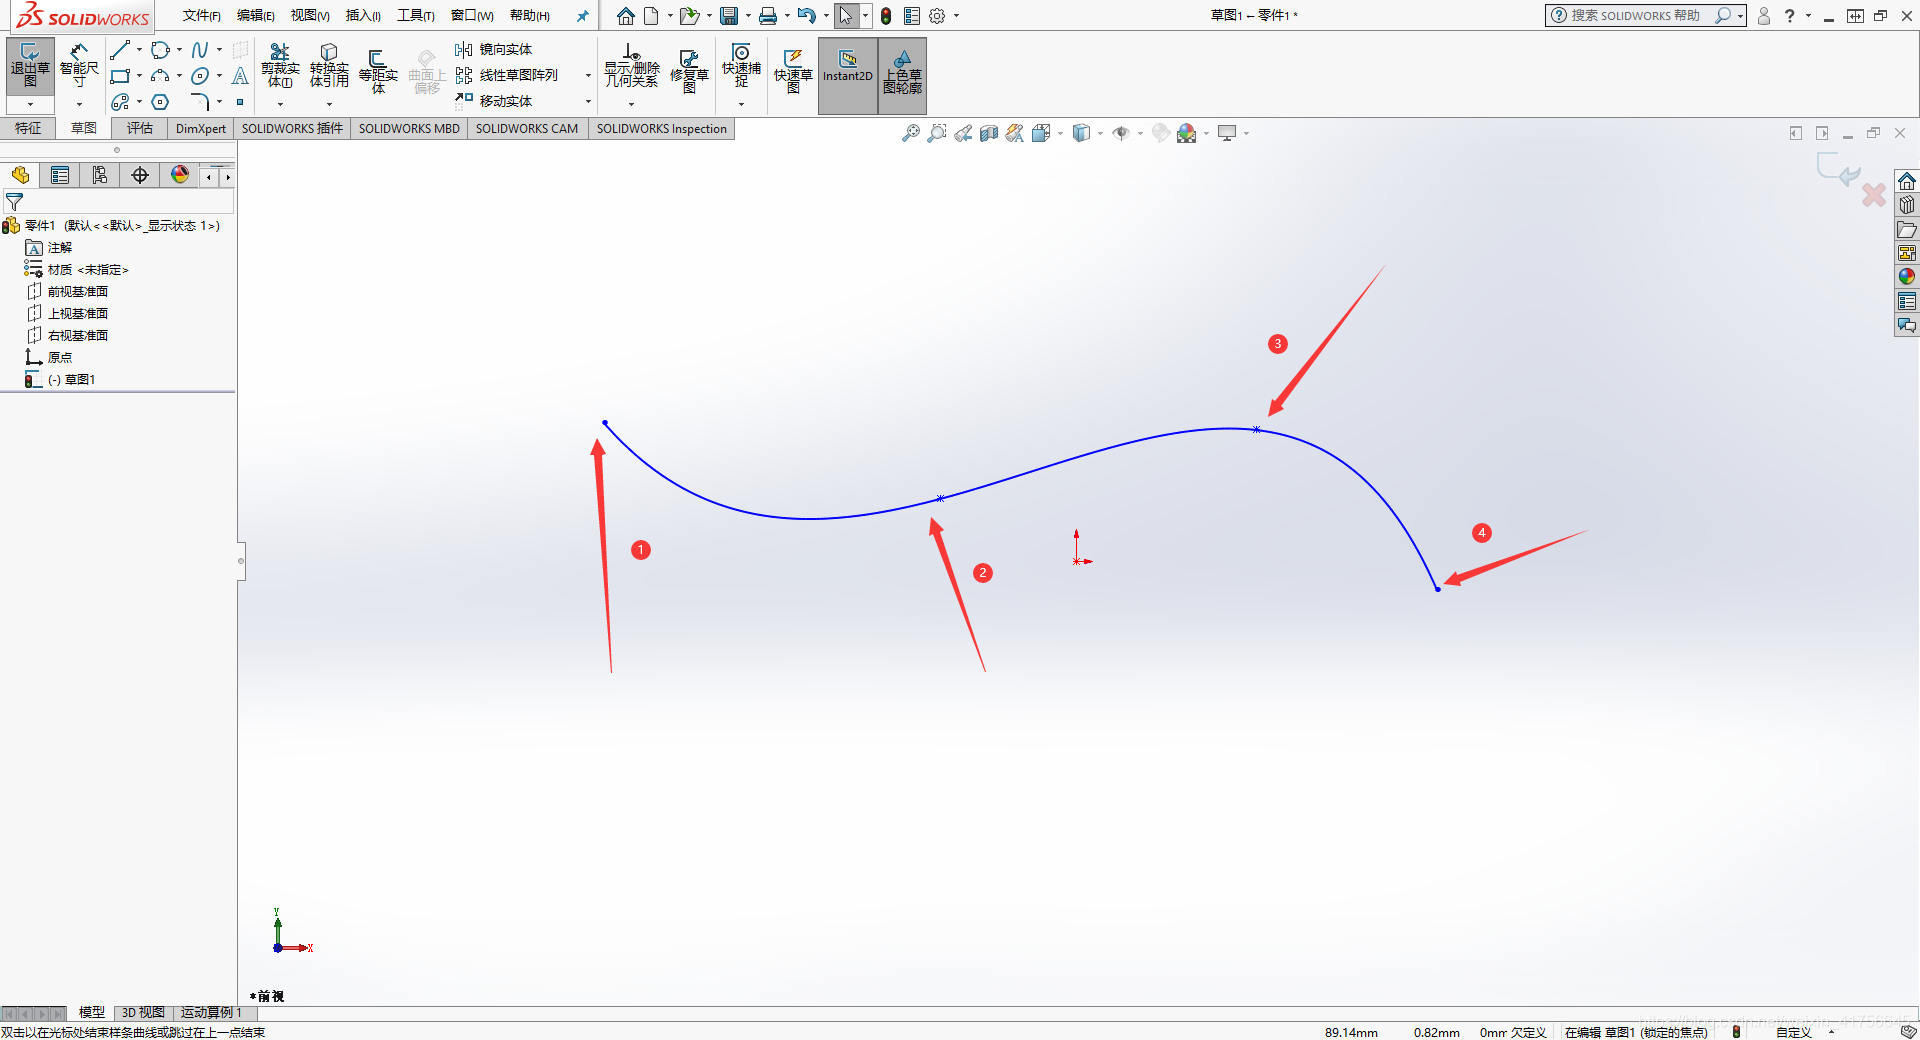Click Zoom to Area icon
1920x1040 pixels.
(x=937, y=133)
